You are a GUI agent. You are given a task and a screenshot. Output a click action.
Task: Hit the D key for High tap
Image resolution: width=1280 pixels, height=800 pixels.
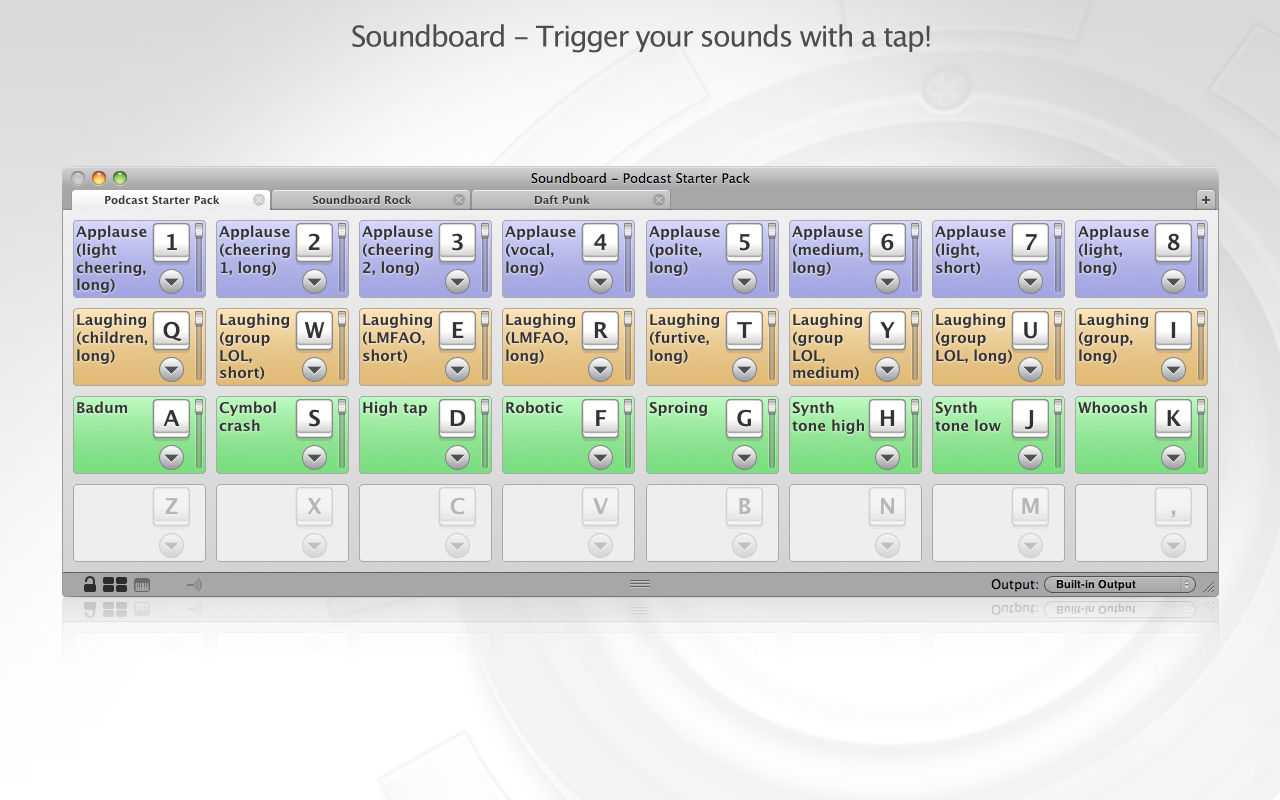[457, 419]
